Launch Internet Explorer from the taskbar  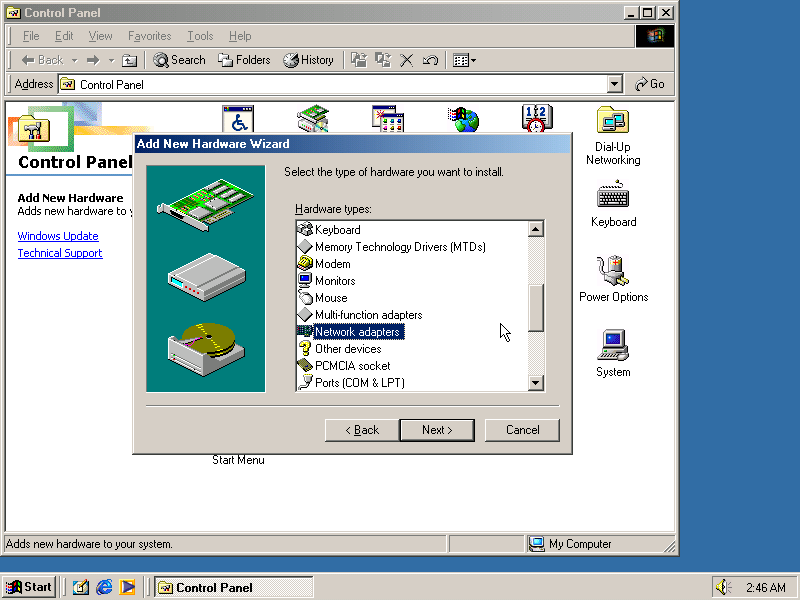tap(104, 587)
